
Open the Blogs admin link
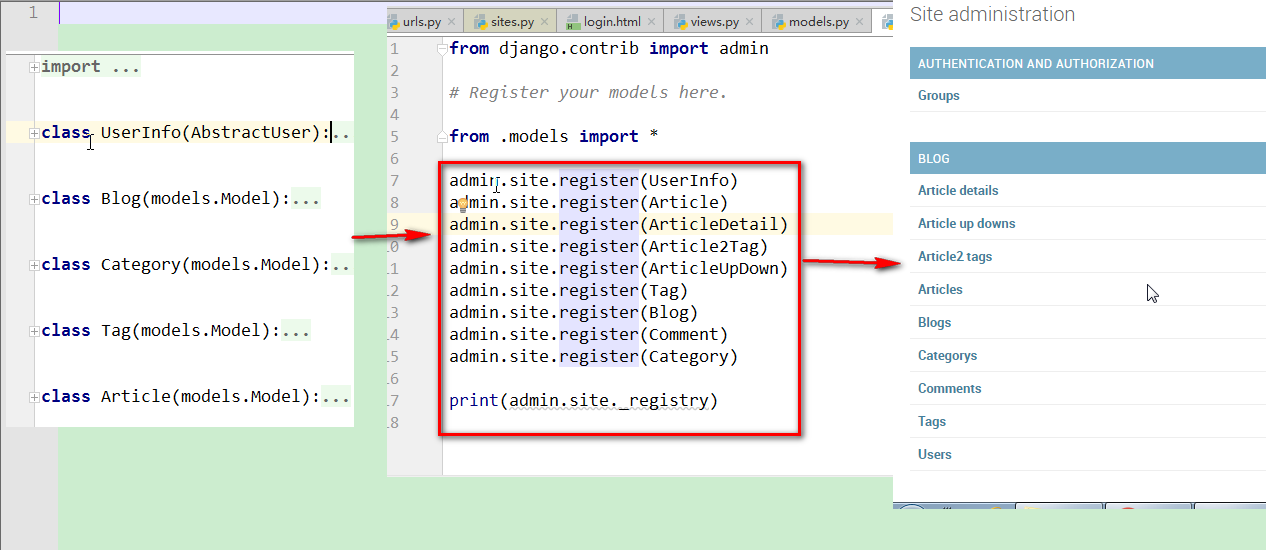934,323
